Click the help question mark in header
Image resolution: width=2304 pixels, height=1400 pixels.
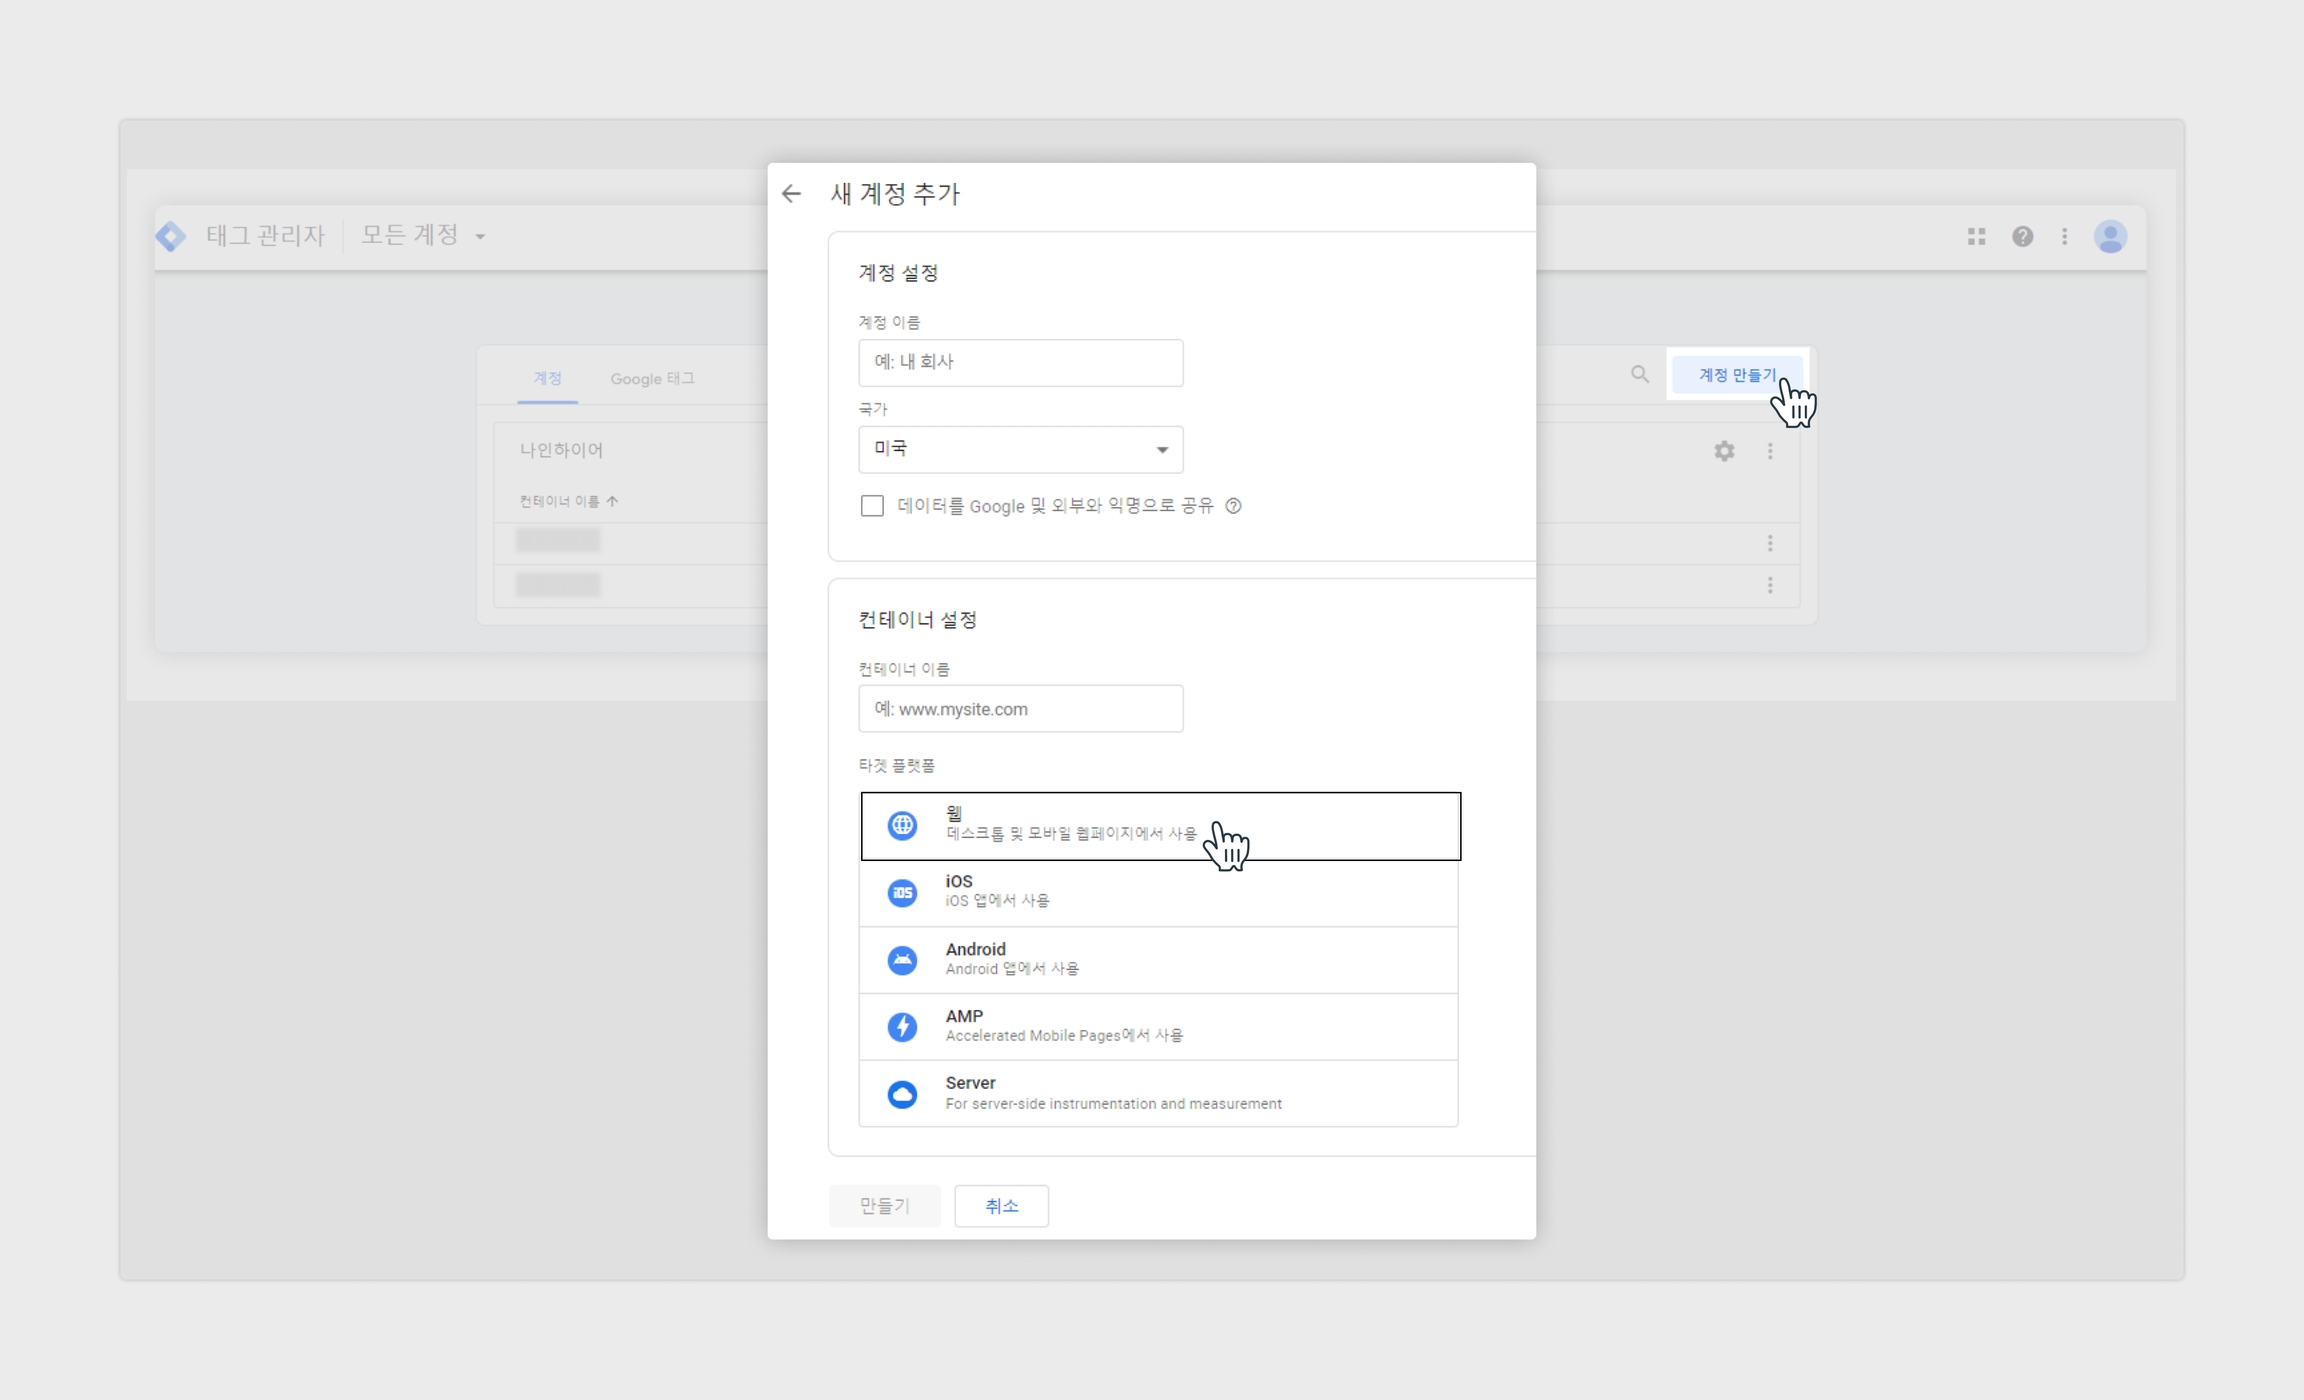pyautogui.click(x=2022, y=237)
